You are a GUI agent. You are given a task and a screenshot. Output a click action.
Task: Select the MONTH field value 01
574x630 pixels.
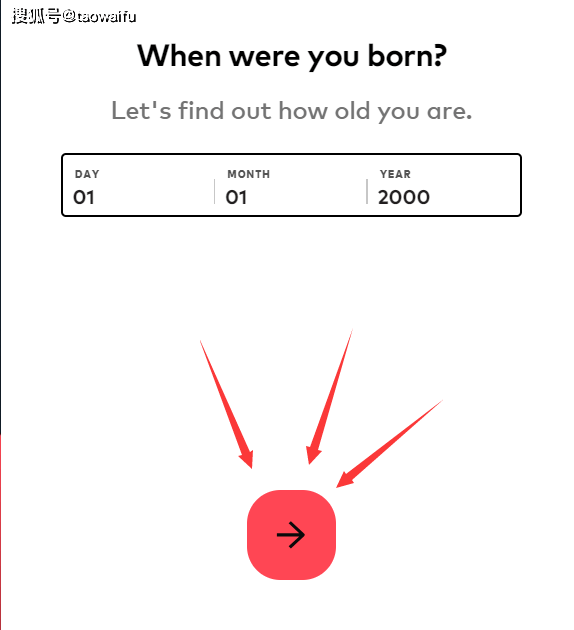236,197
